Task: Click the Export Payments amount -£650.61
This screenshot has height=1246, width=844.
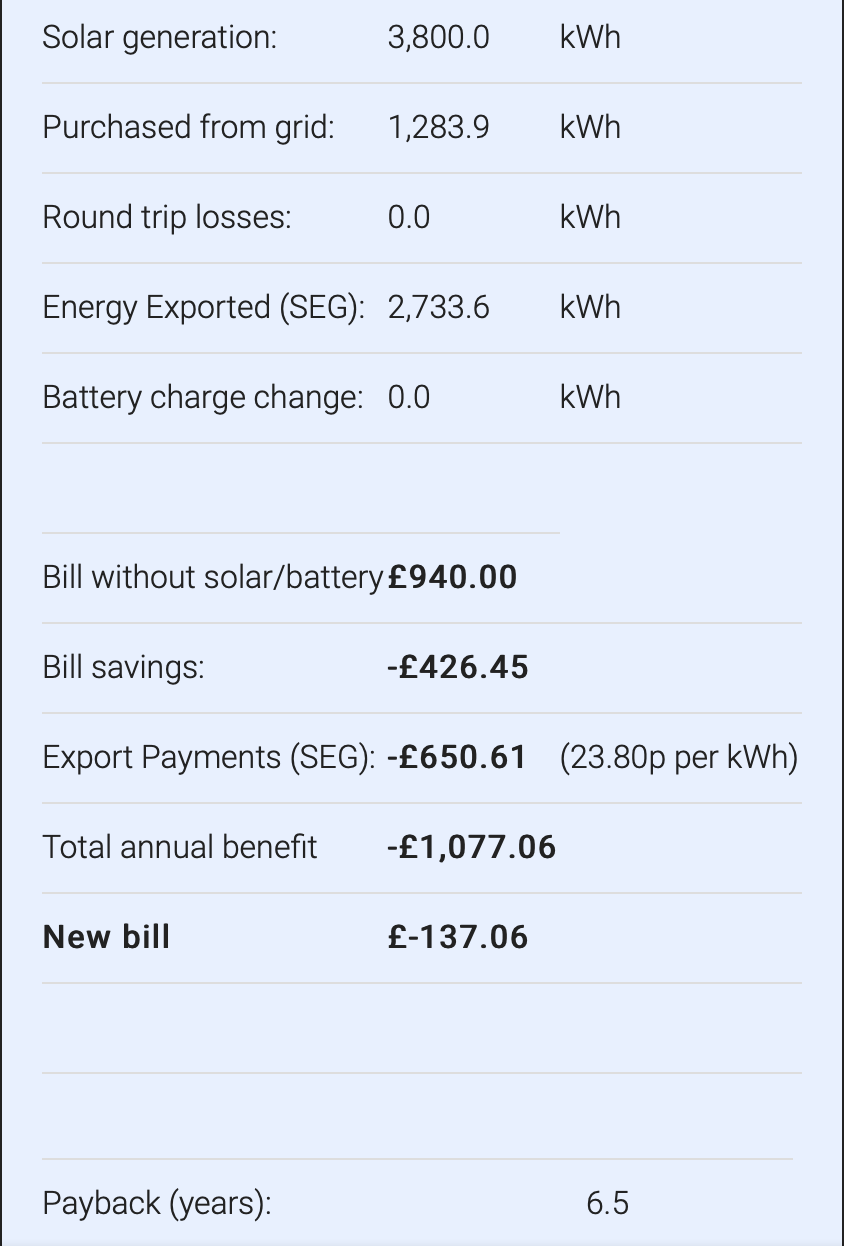Action: tap(456, 757)
